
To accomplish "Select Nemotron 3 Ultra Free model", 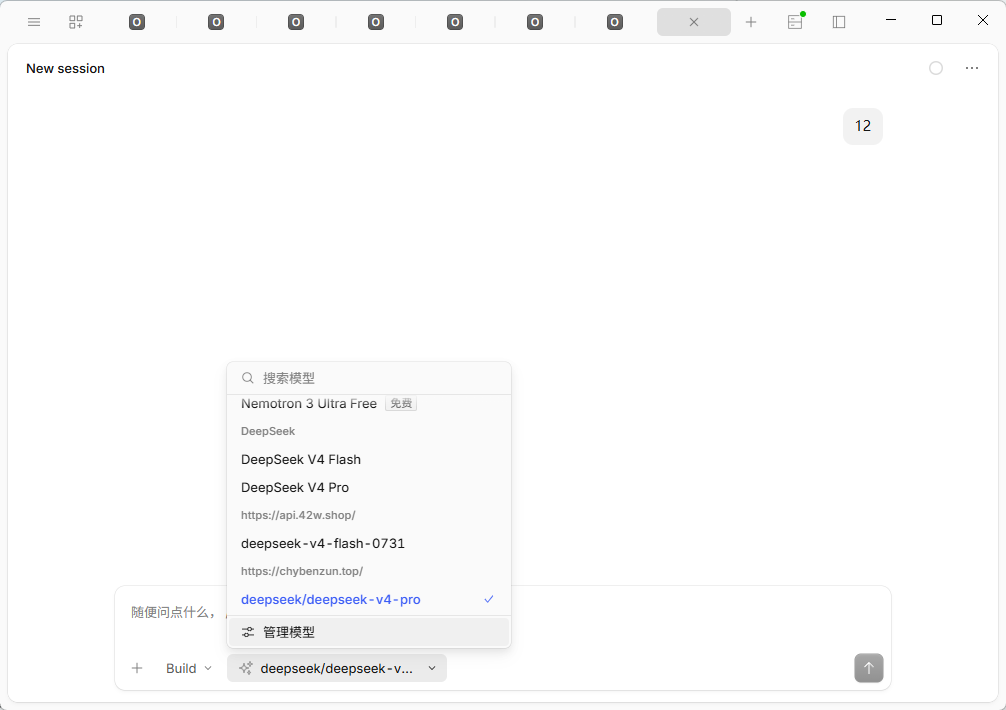I will (x=369, y=403).
